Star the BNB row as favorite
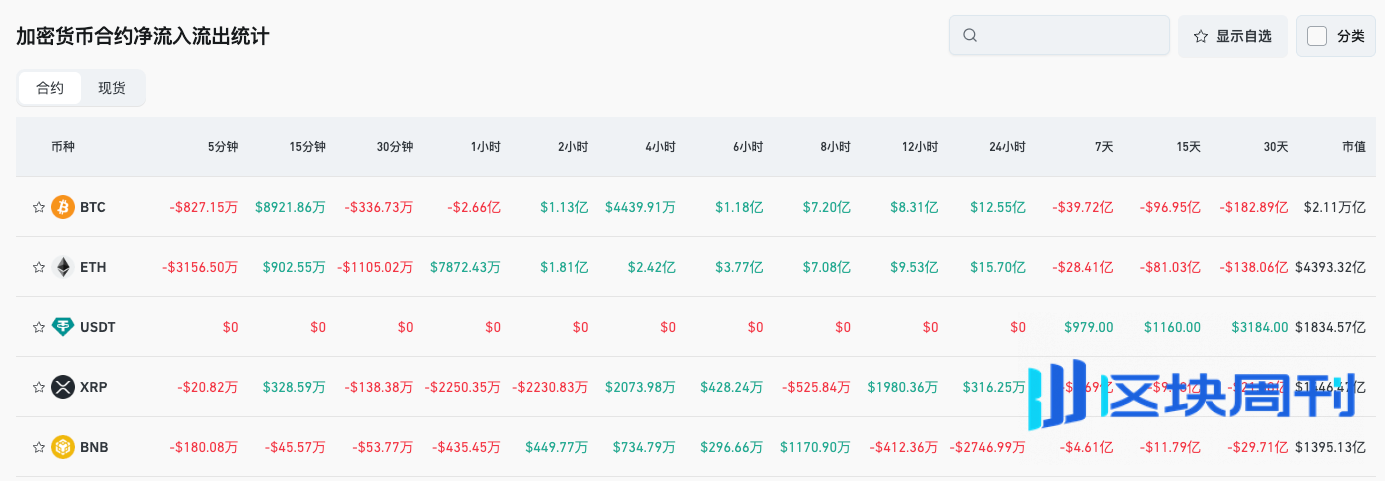 (x=39, y=447)
